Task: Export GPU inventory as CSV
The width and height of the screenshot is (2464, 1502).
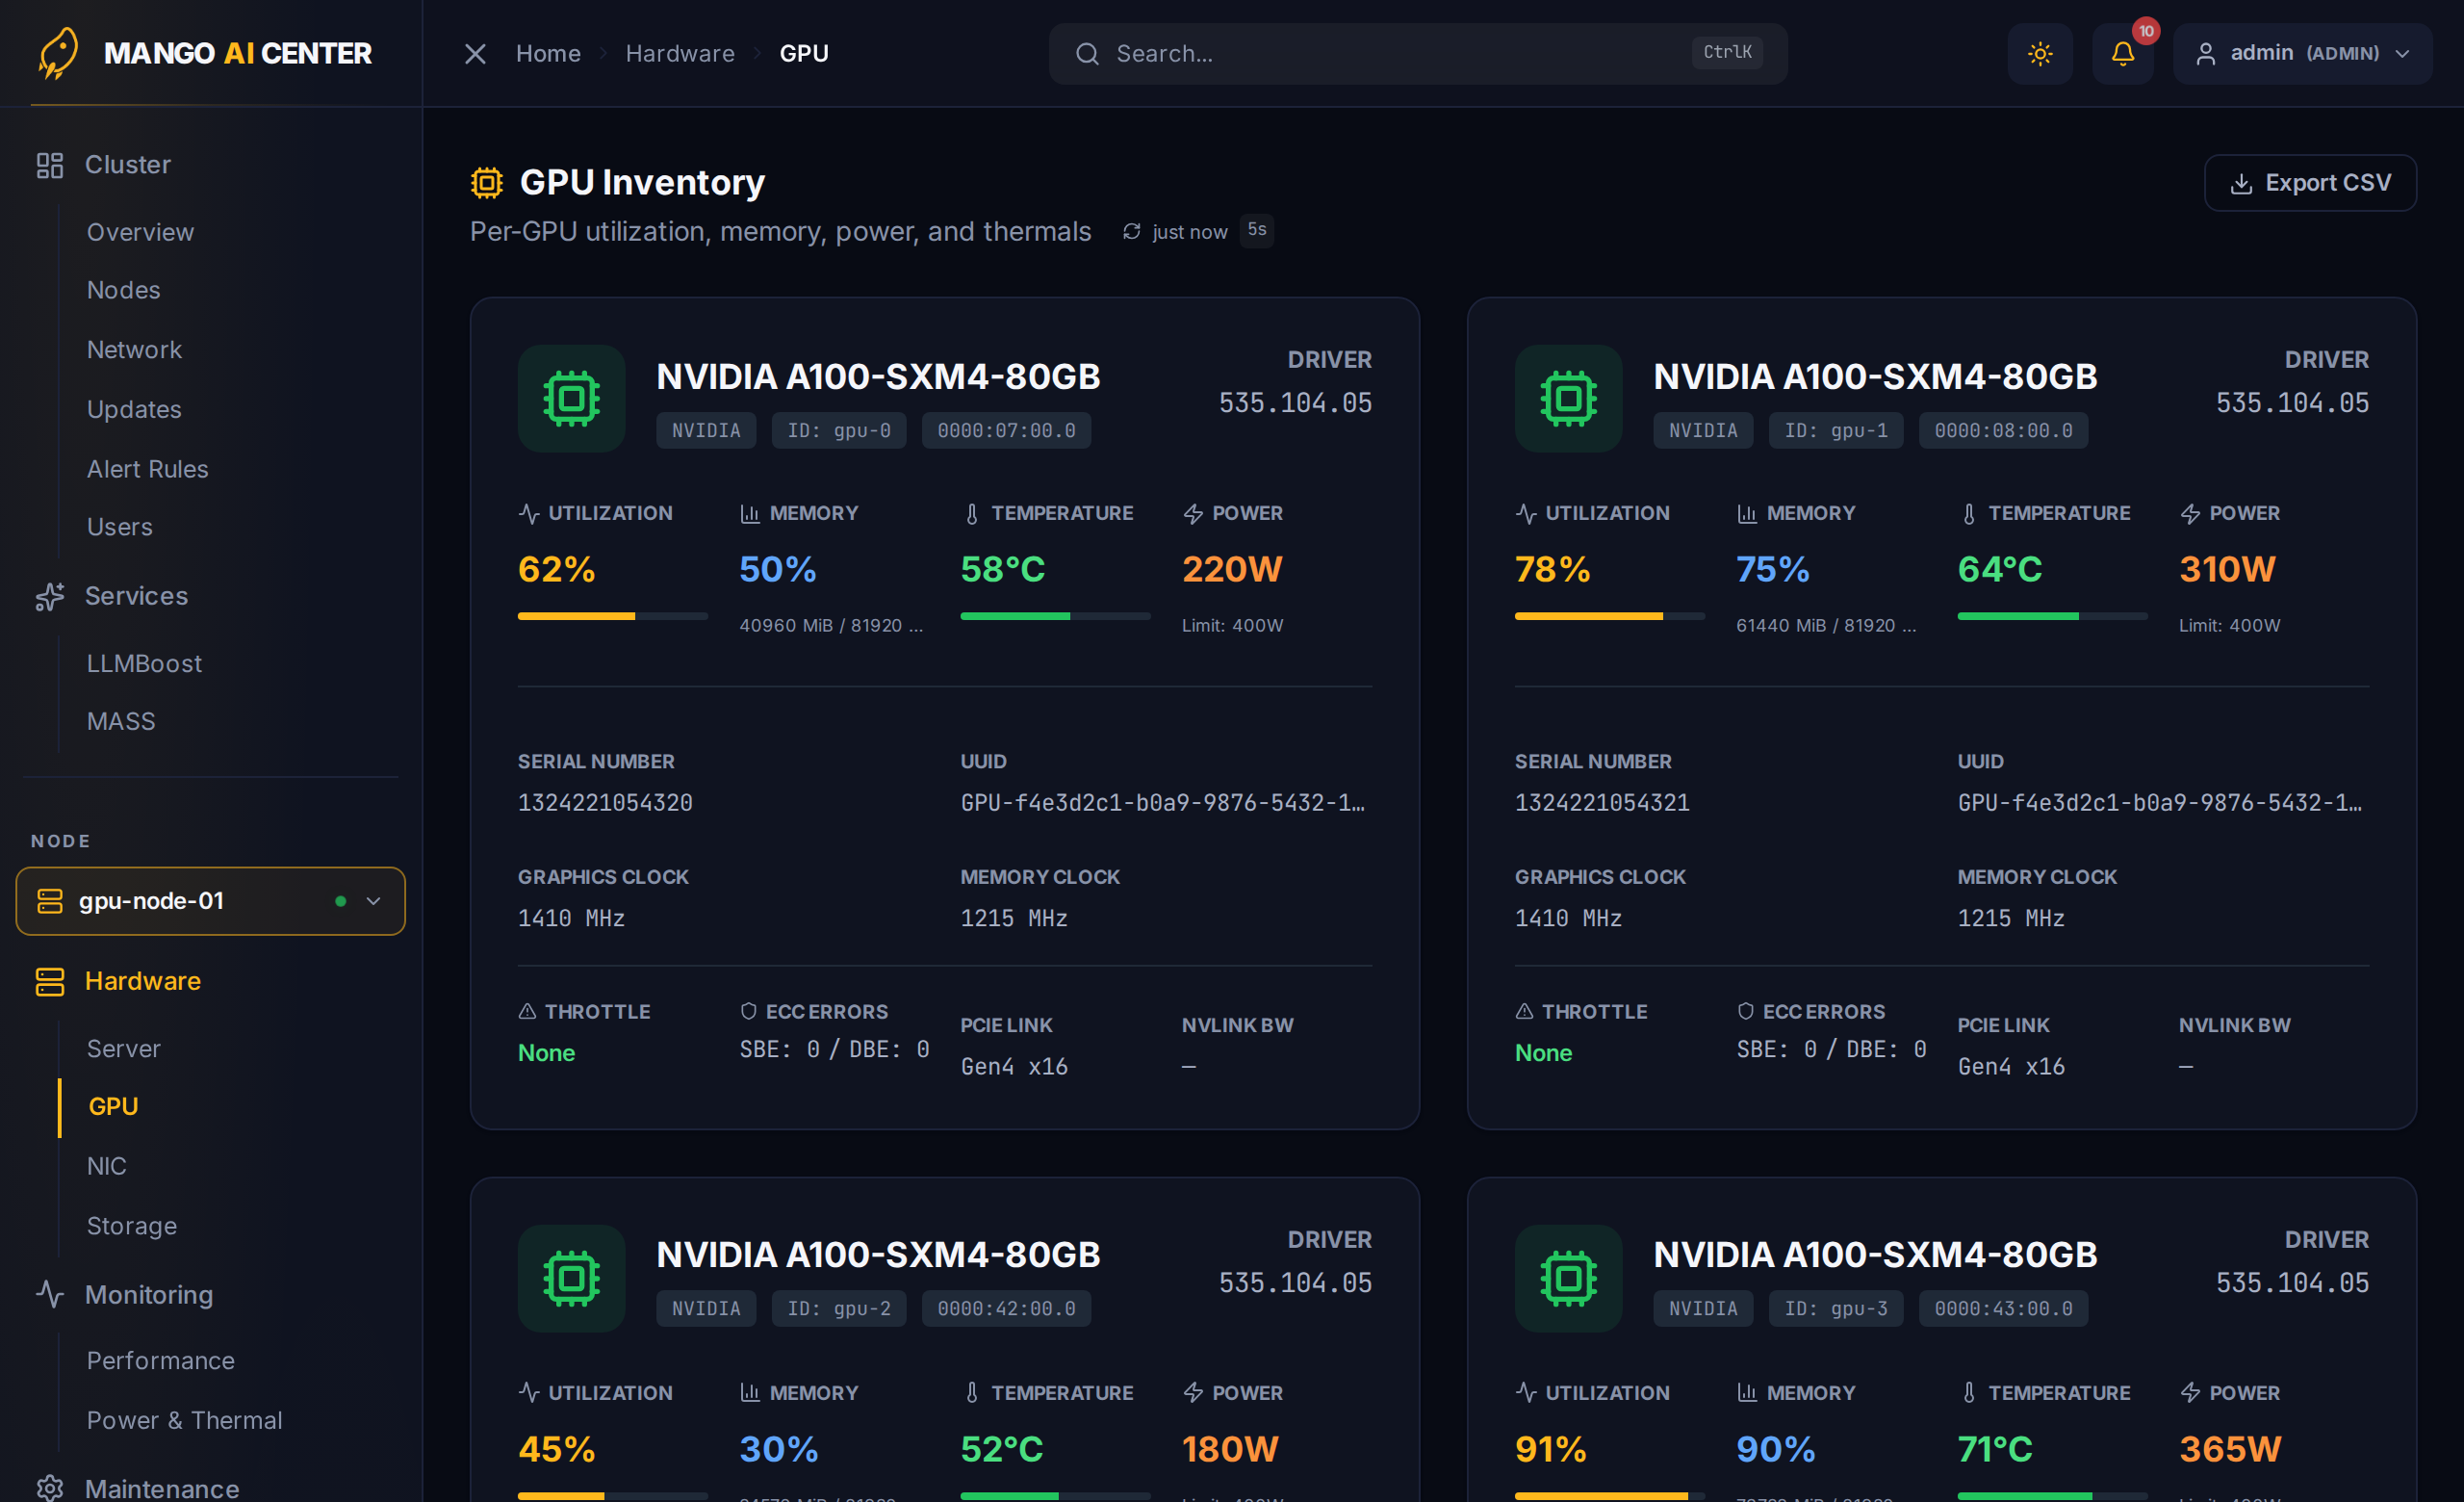Action: (x=2310, y=183)
